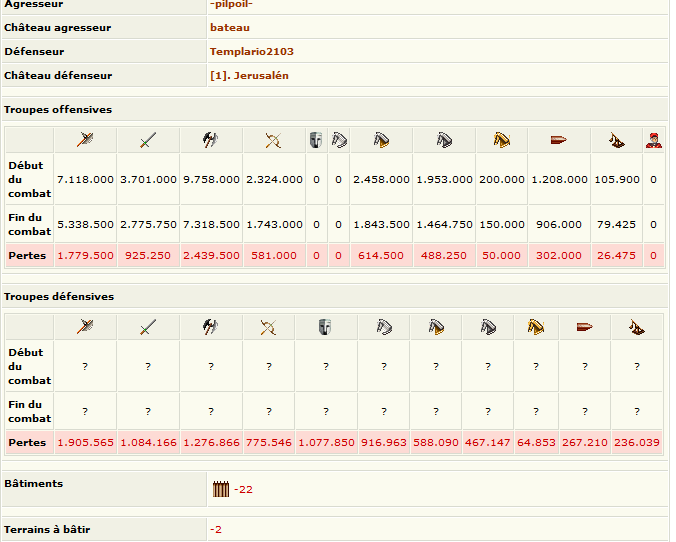Click the halberd icon in Troupes offensives

(85, 140)
